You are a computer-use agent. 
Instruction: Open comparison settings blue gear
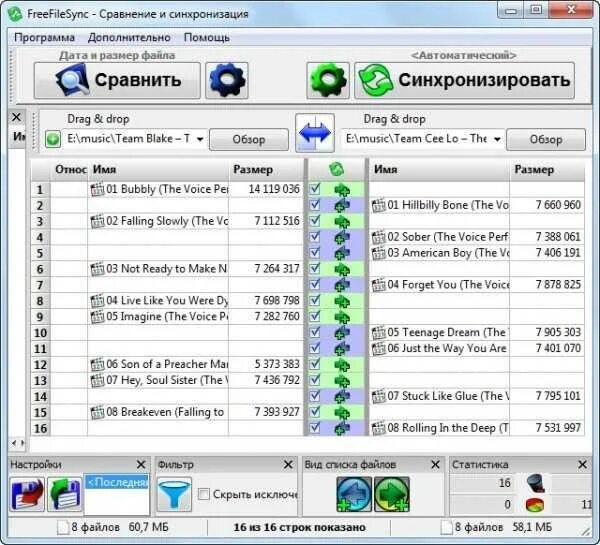pos(227,81)
